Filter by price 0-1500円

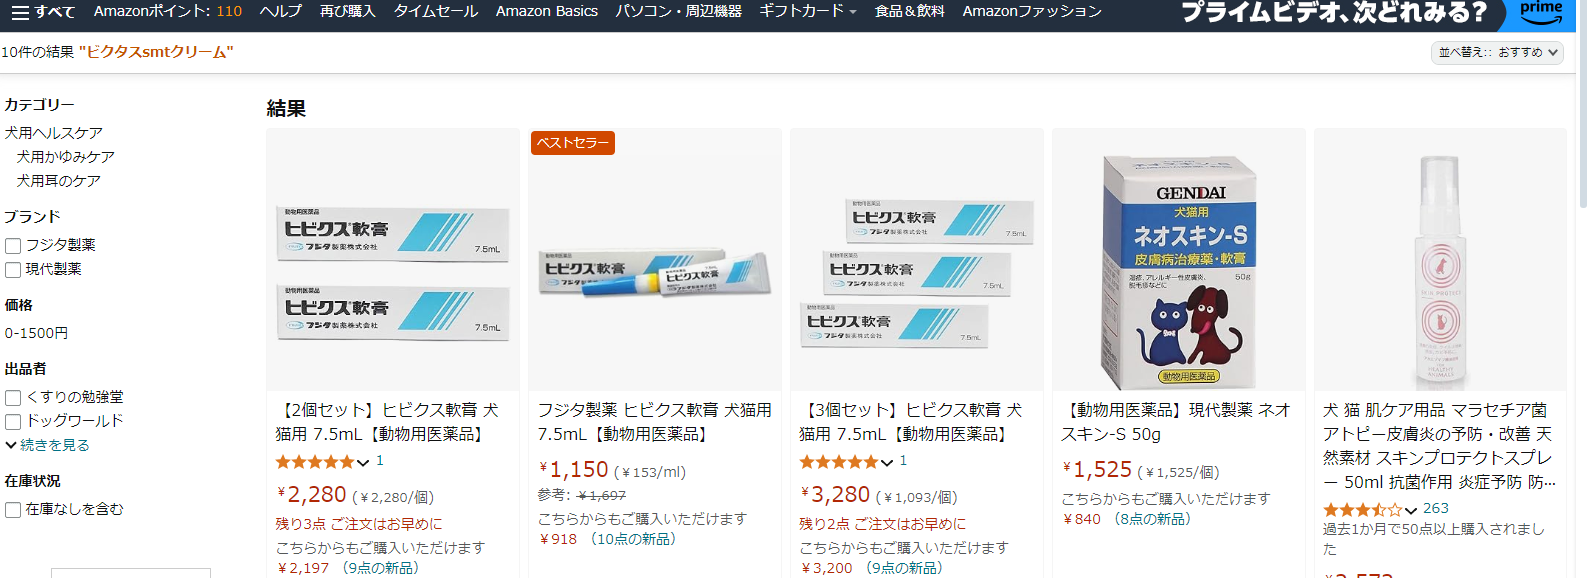pos(36,333)
